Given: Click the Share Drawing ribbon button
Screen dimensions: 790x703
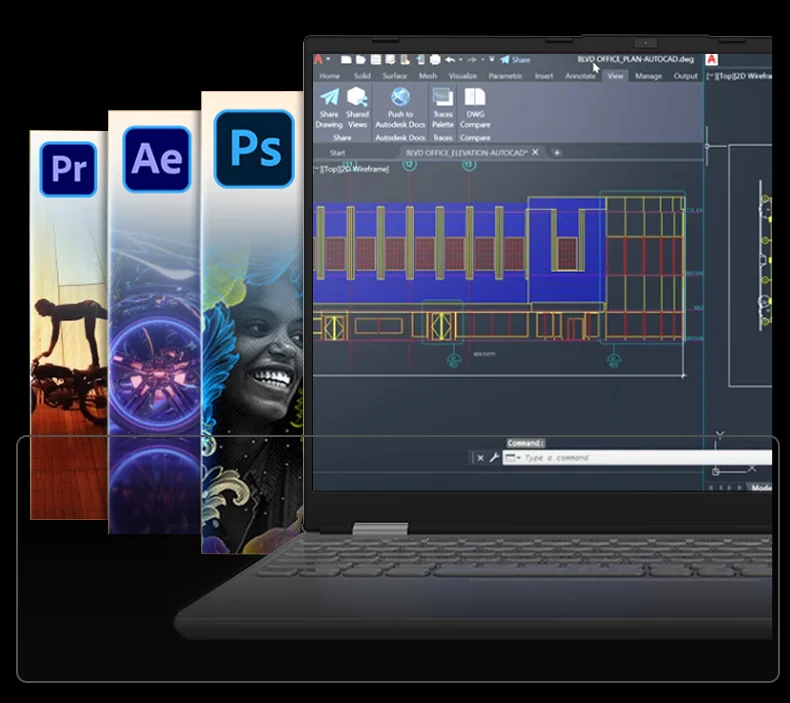Looking at the screenshot, I should click(329, 108).
